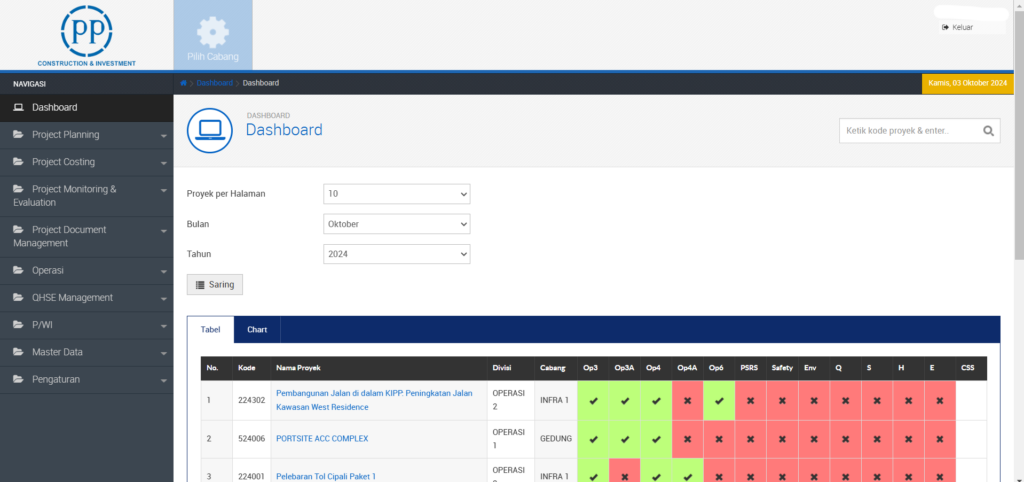Expand the QHSE Management menu arrow
The height and width of the screenshot is (482, 1024).
pos(163,299)
